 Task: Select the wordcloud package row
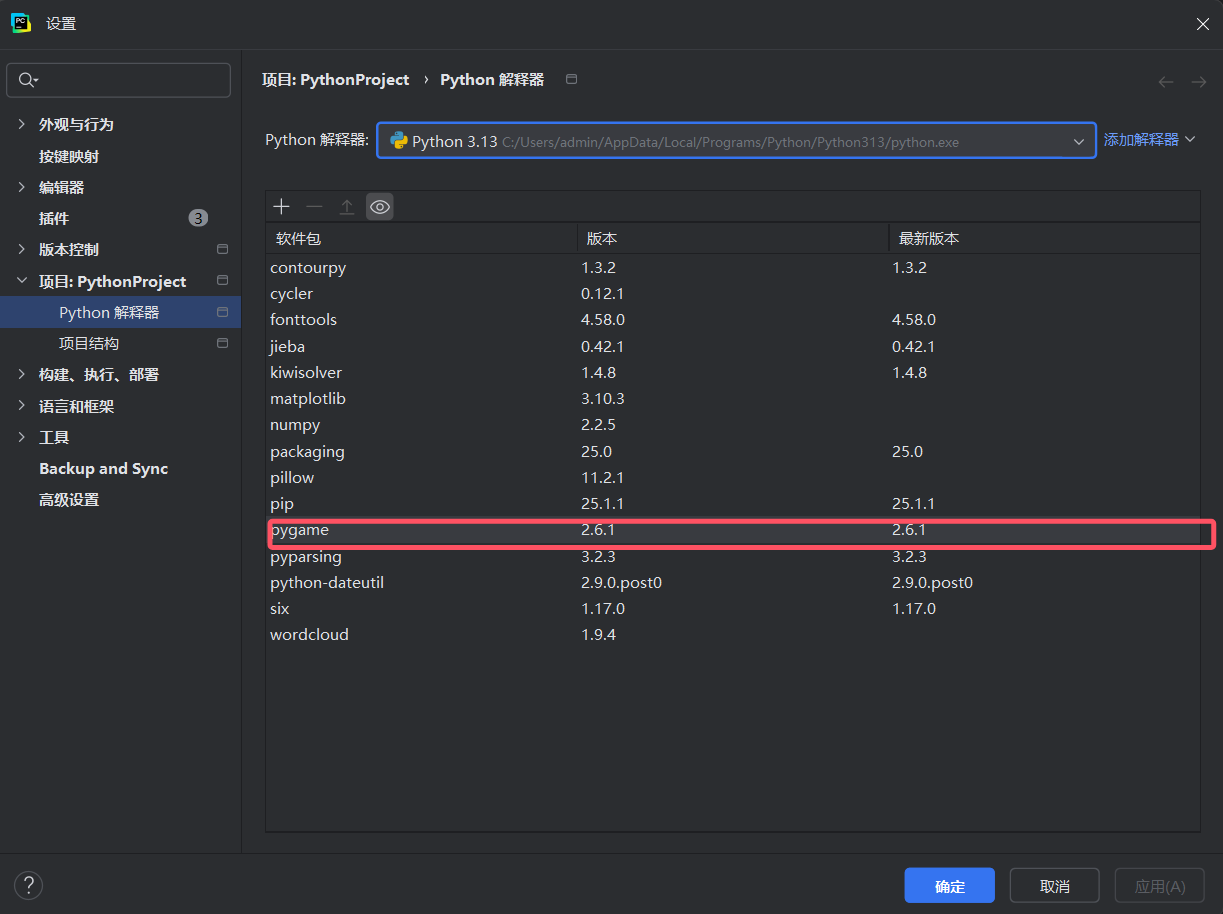(x=733, y=634)
